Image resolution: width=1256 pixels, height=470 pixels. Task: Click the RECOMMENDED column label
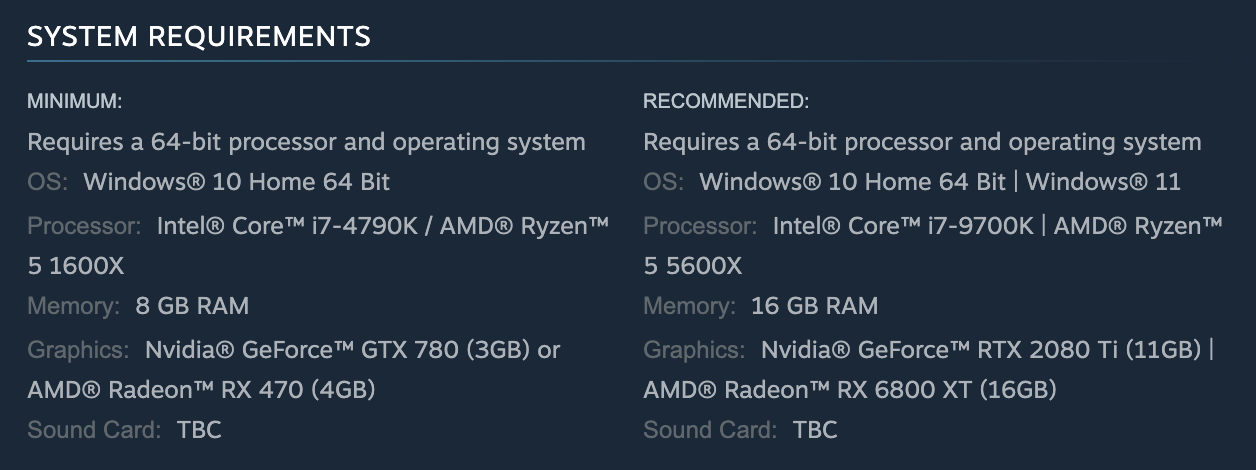pyautogui.click(x=725, y=101)
